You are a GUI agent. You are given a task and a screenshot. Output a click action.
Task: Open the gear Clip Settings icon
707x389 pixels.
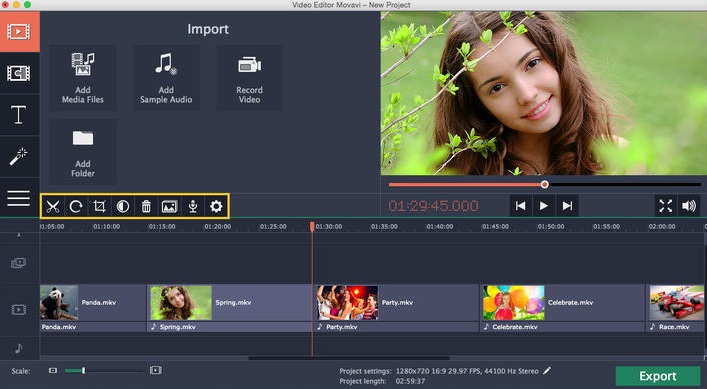pyautogui.click(x=216, y=206)
